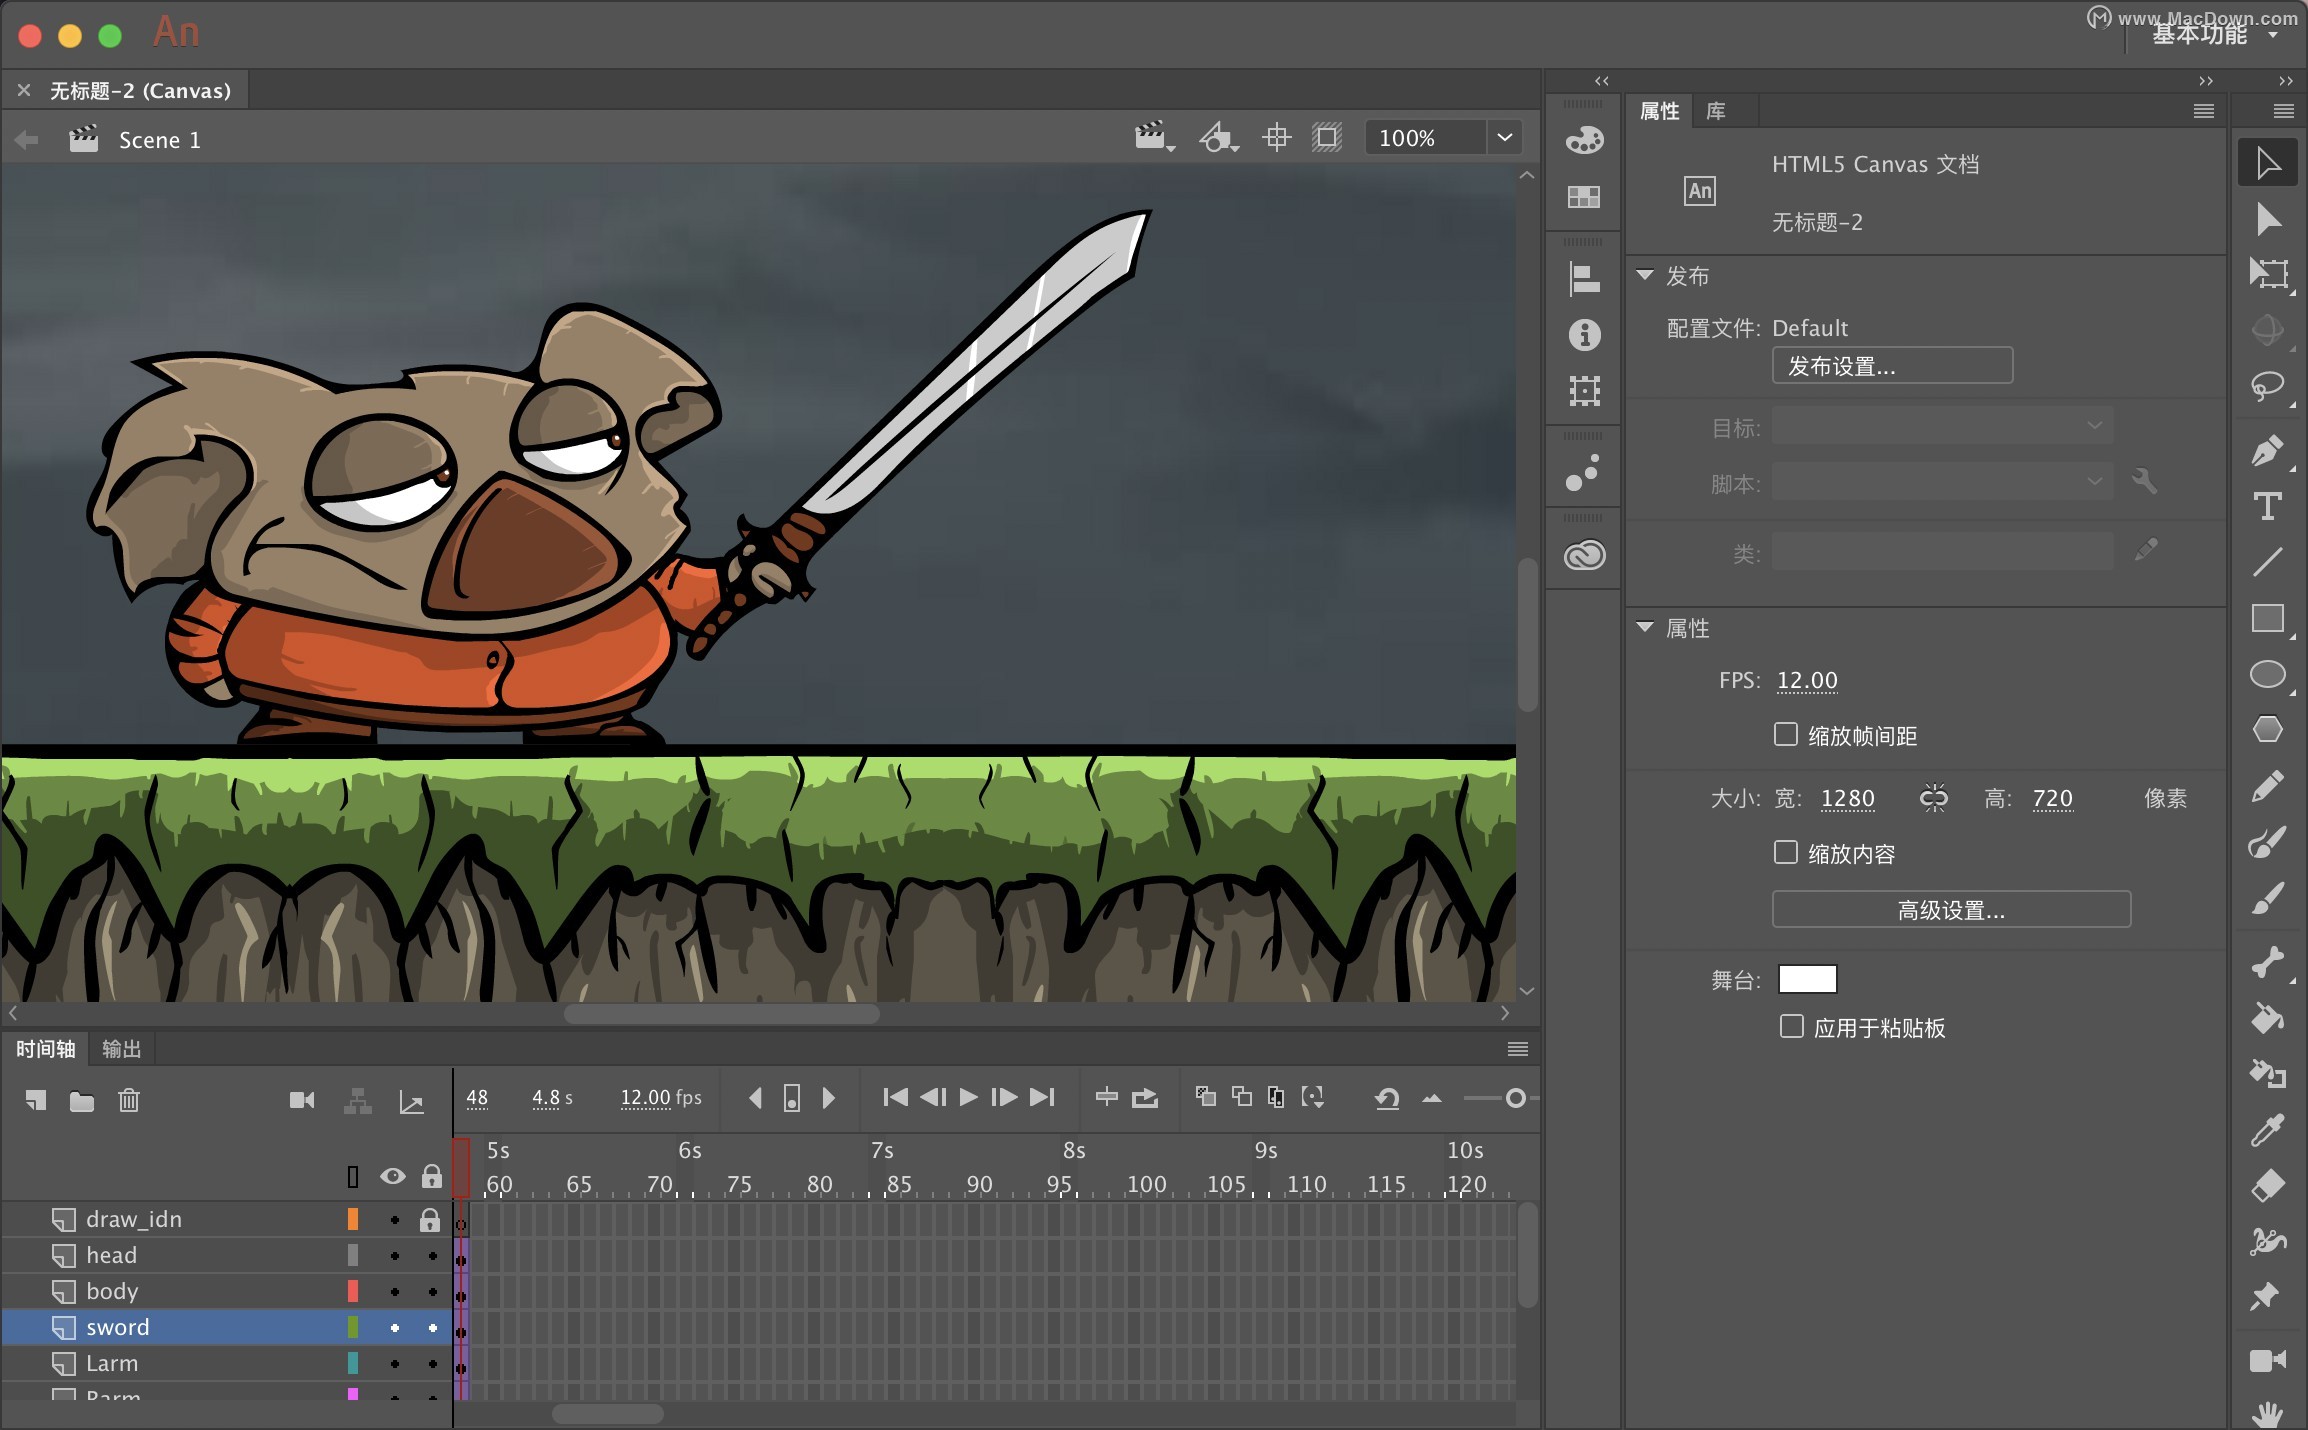Toggle lock all layers padlock icon
This screenshot has height=1430, width=2308.
[x=431, y=1176]
